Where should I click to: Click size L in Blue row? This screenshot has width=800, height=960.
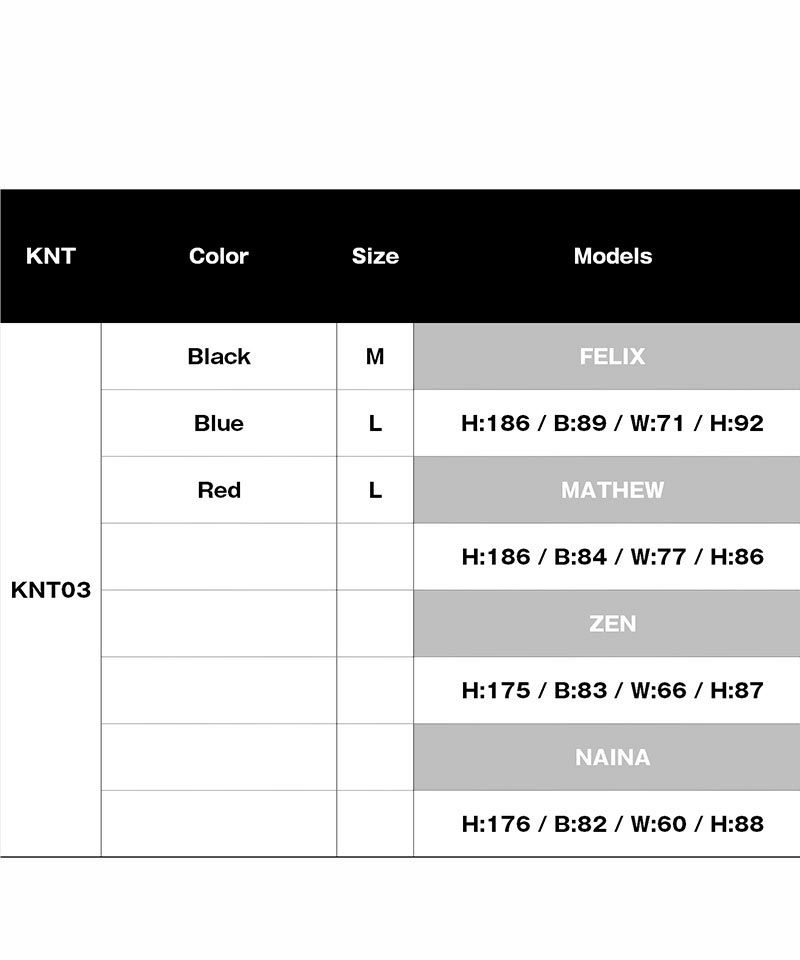(x=375, y=423)
